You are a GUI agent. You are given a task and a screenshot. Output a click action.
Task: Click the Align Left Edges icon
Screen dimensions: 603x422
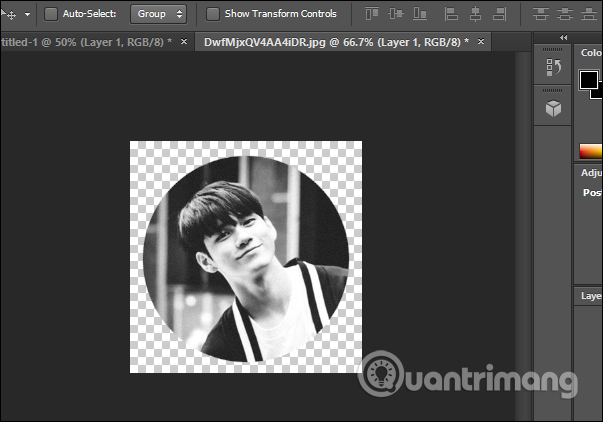pyautogui.click(x=451, y=14)
